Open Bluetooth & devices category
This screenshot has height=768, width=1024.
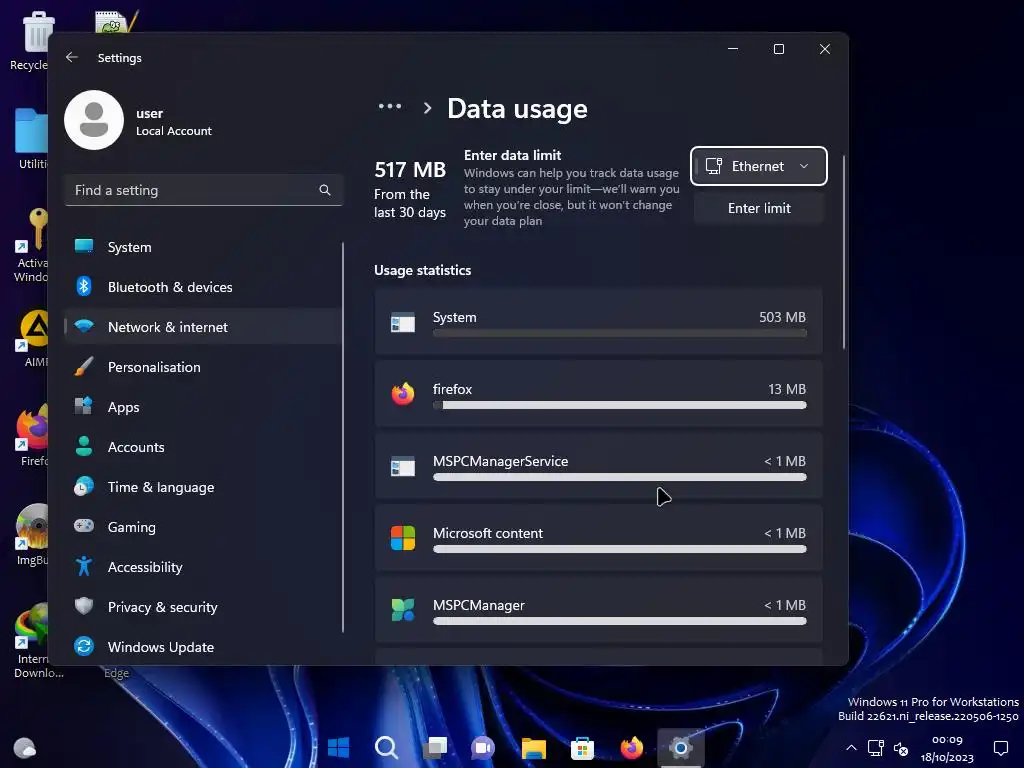(x=203, y=287)
